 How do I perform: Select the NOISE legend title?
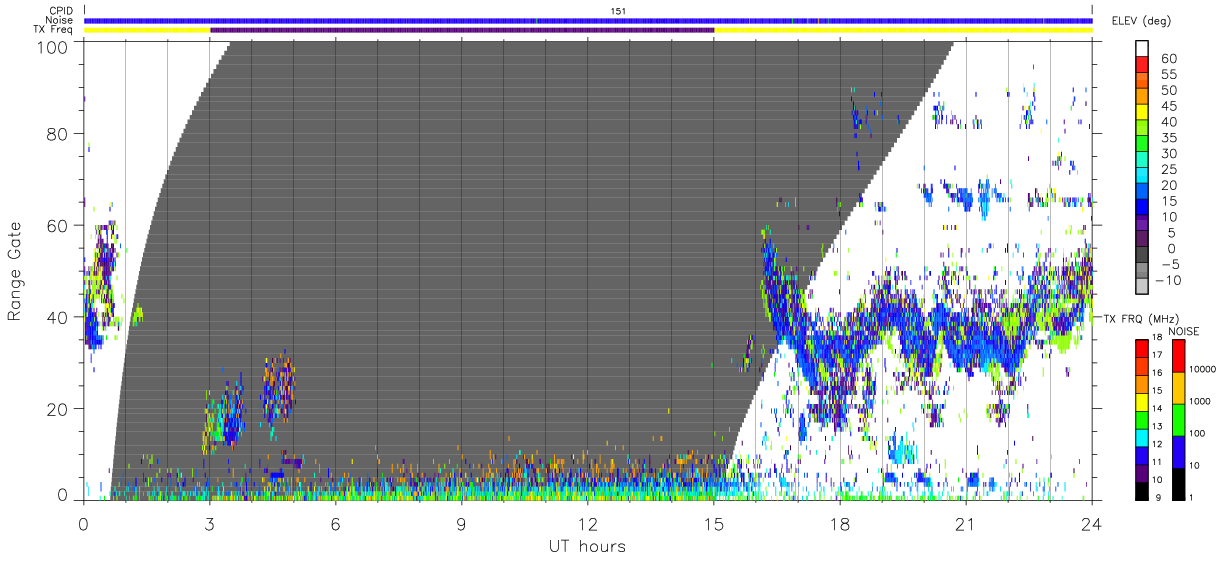click(1185, 331)
